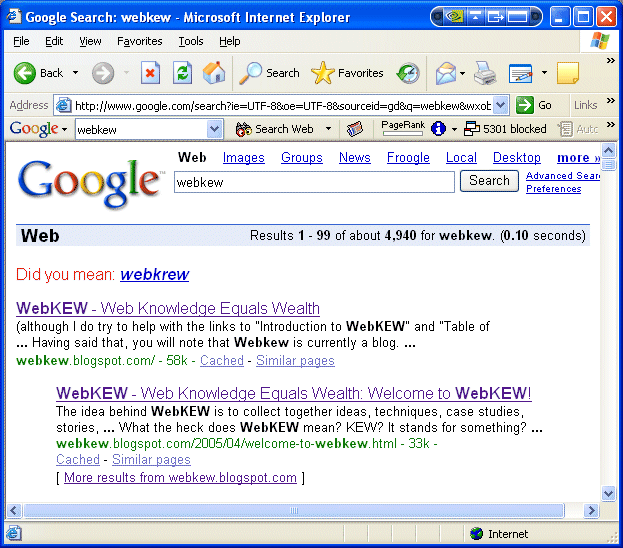623x548 pixels.
Task: Click the horizontal scrollbar thumb
Action: (294, 510)
